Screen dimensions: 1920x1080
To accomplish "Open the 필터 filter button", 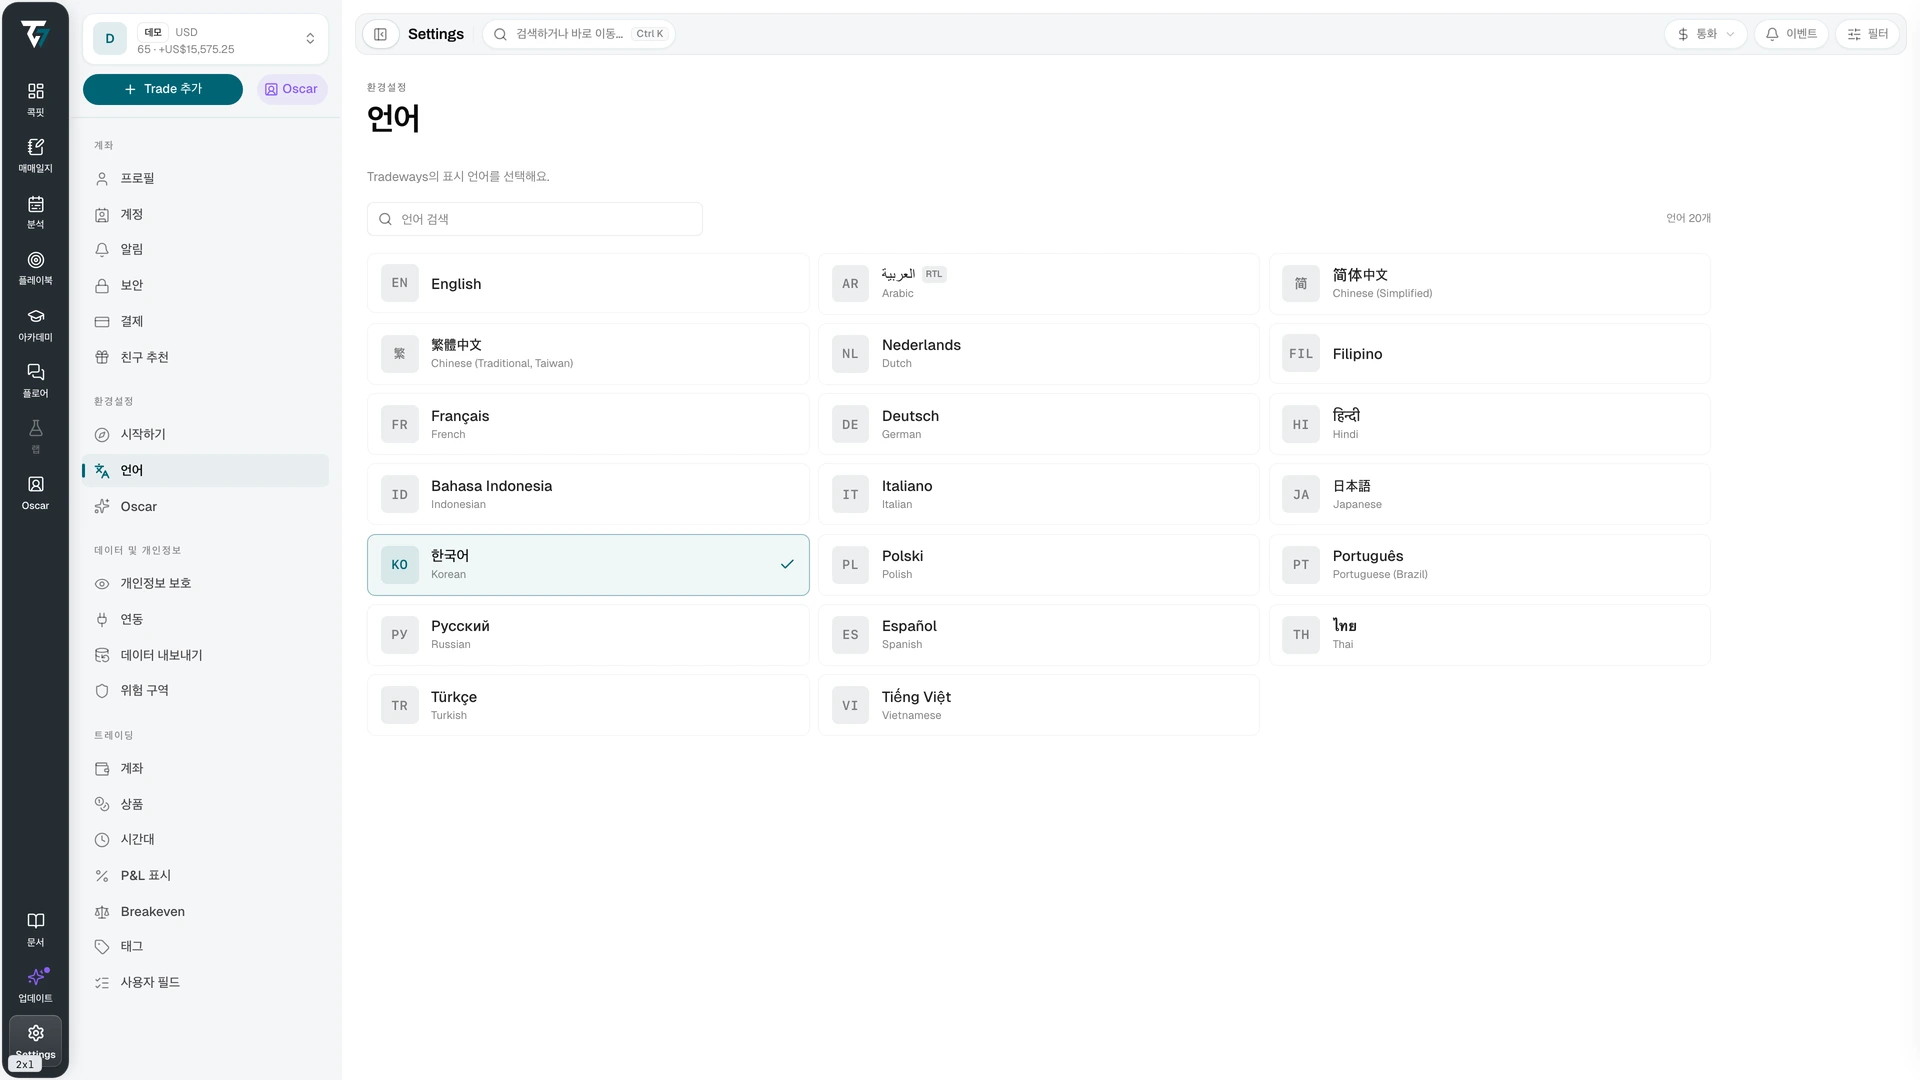I will tap(1868, 34).
